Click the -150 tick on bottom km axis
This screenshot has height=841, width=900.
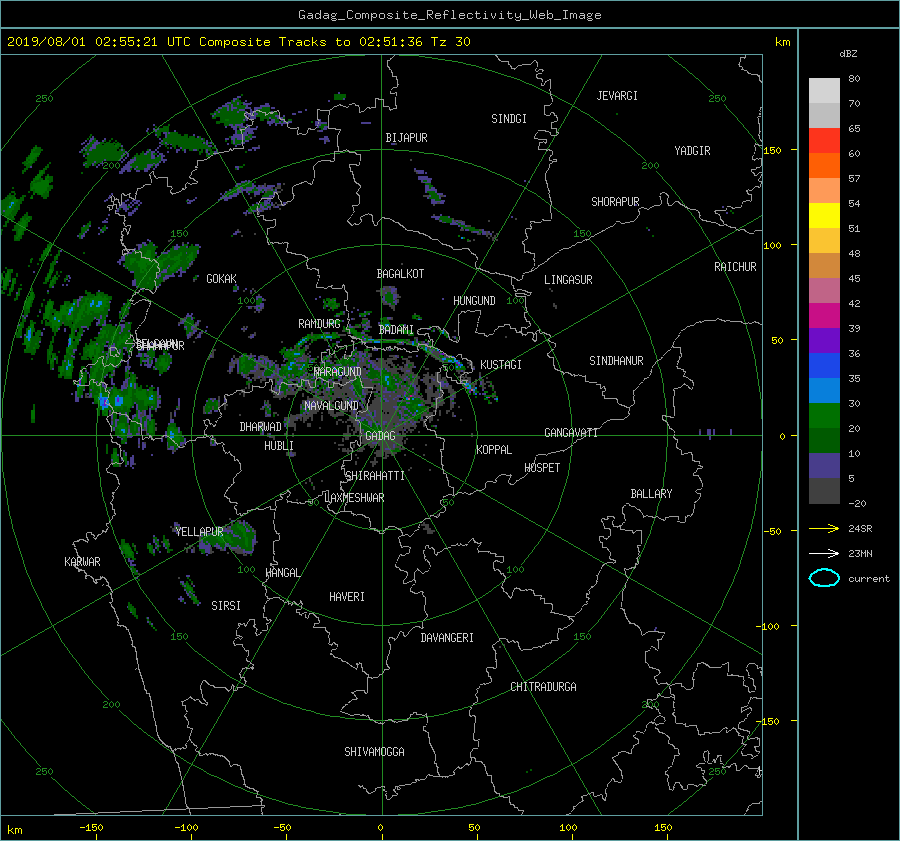tap(91, 828)
